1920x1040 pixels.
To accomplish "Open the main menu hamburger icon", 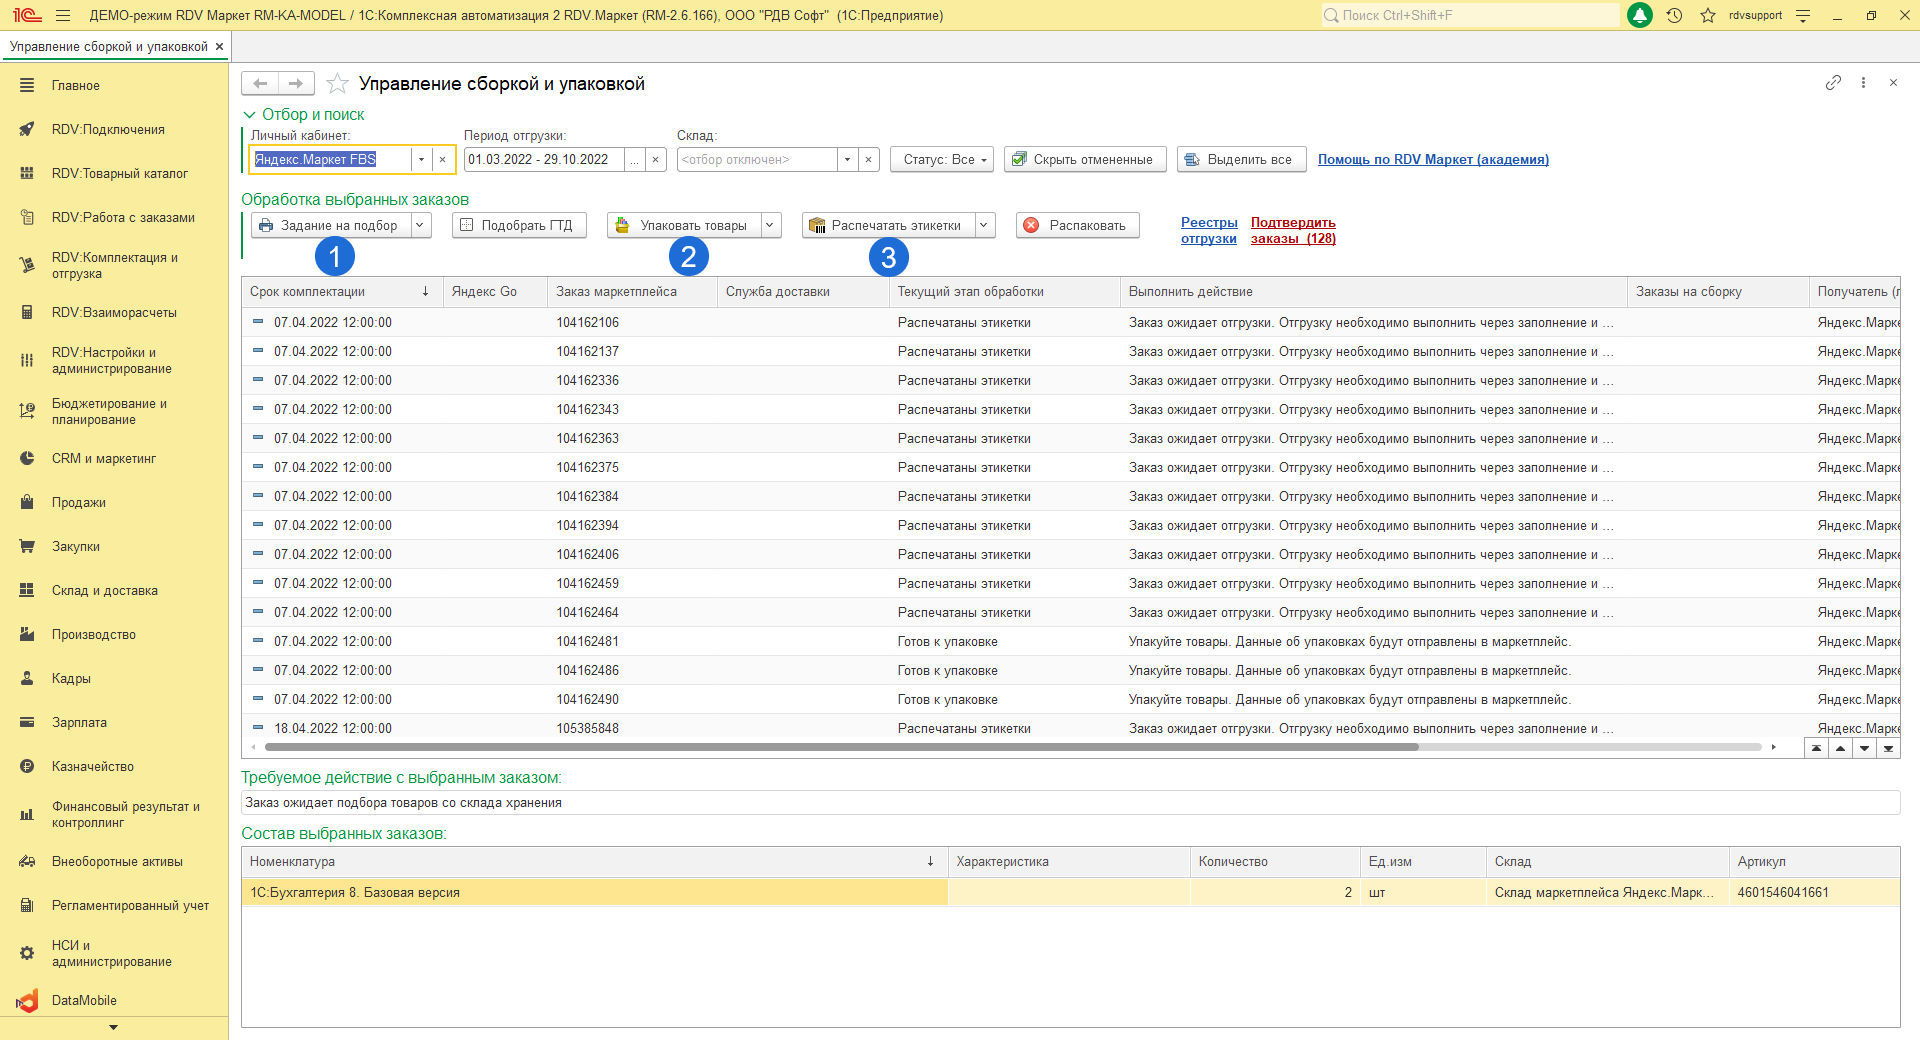I will click(x=63, y=15).
